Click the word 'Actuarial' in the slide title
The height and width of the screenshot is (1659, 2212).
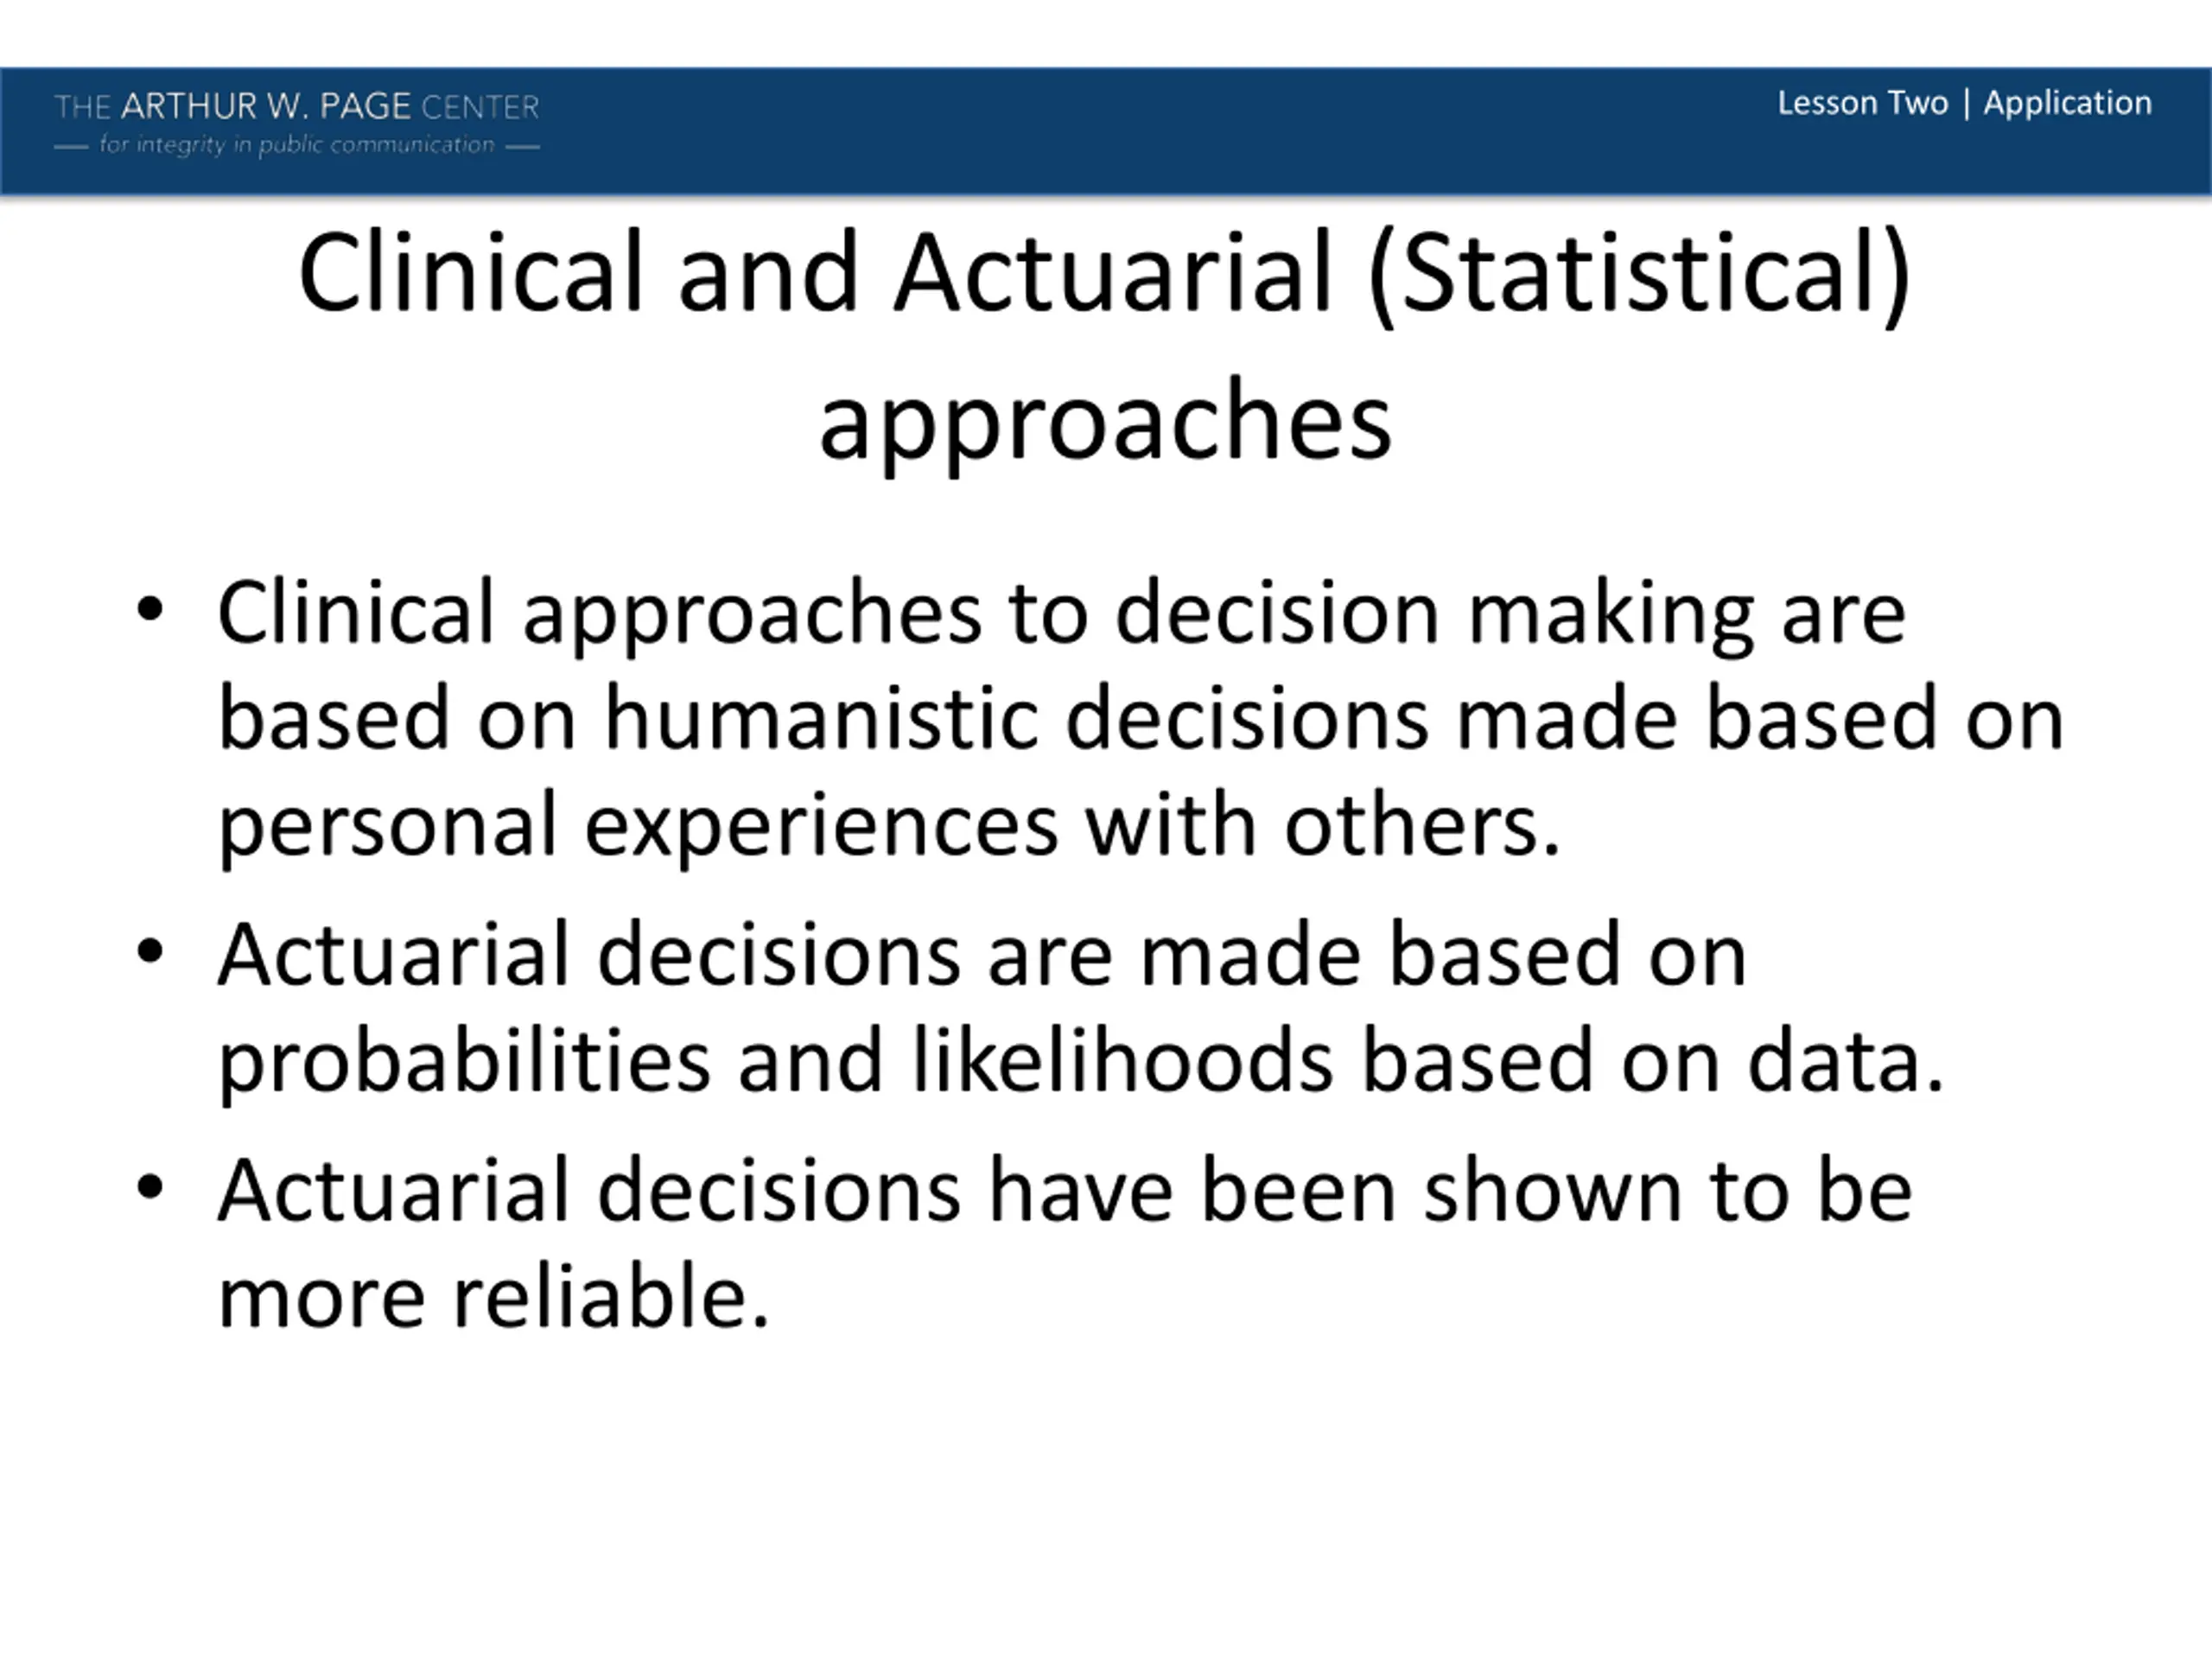1113,272
